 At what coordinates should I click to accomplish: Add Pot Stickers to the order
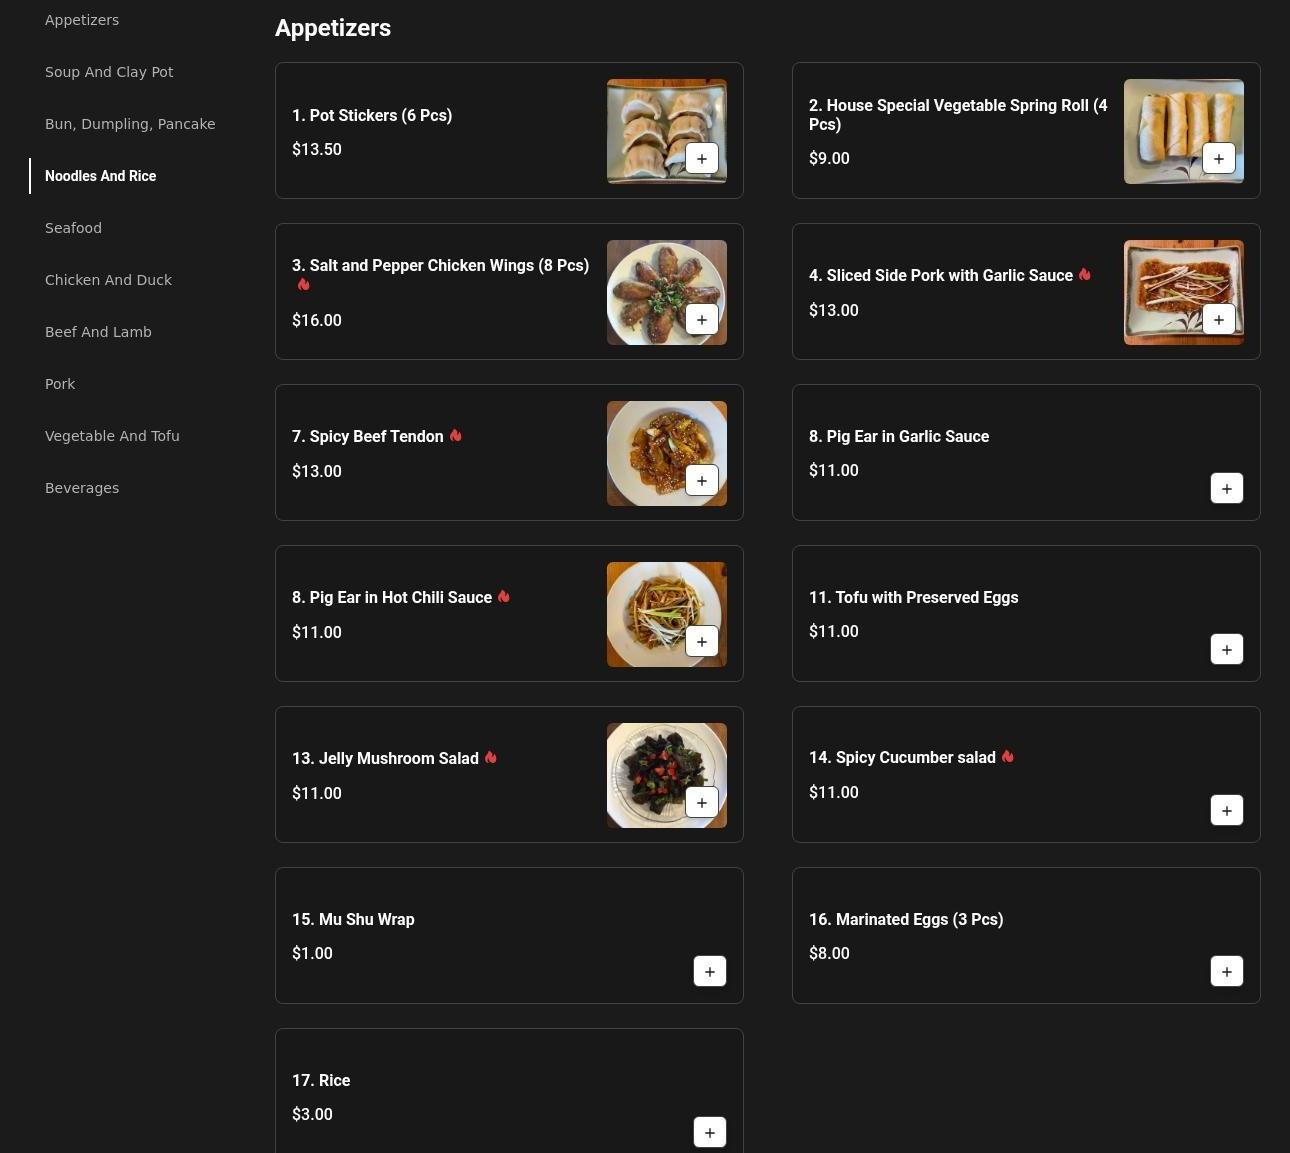(x=701, y=158)
